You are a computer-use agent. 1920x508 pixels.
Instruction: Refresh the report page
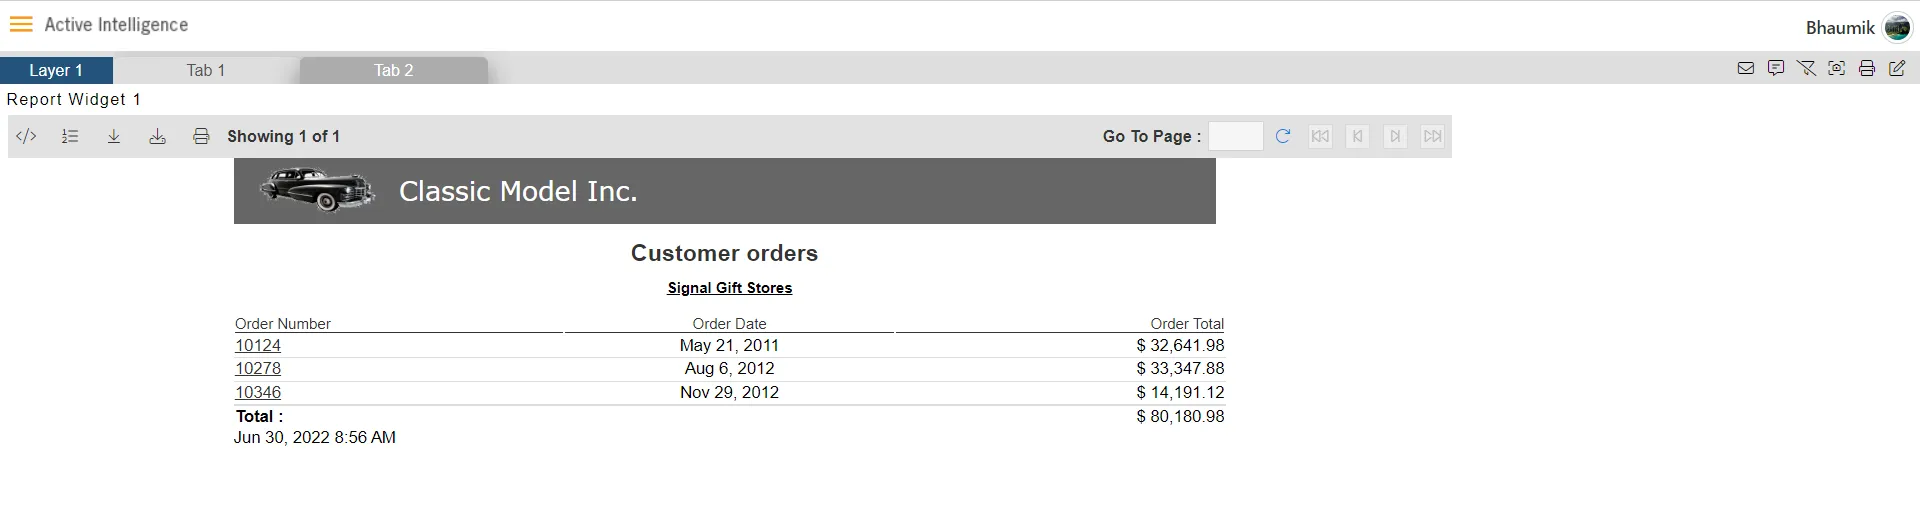click(x=1283, y=136)
